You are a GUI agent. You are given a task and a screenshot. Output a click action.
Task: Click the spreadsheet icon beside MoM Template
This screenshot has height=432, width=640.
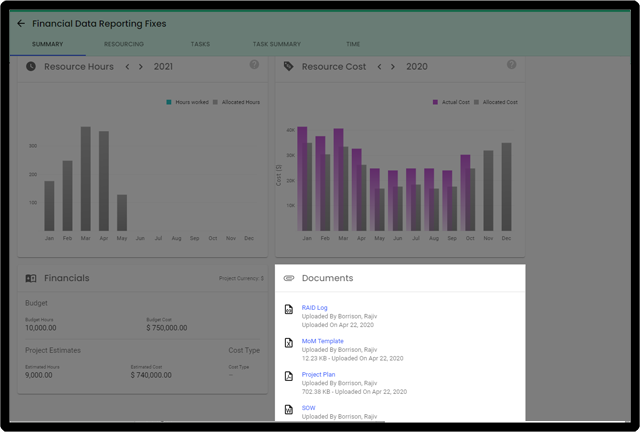tap(289, 343)
